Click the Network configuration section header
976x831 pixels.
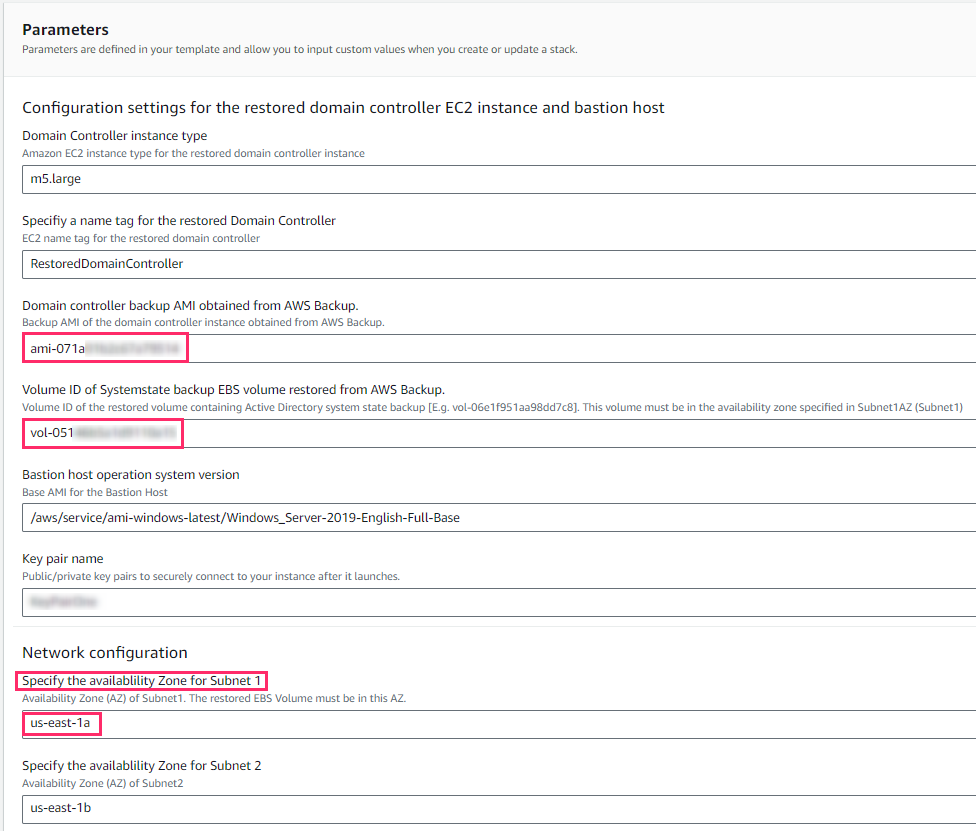[x=104, y=652]
